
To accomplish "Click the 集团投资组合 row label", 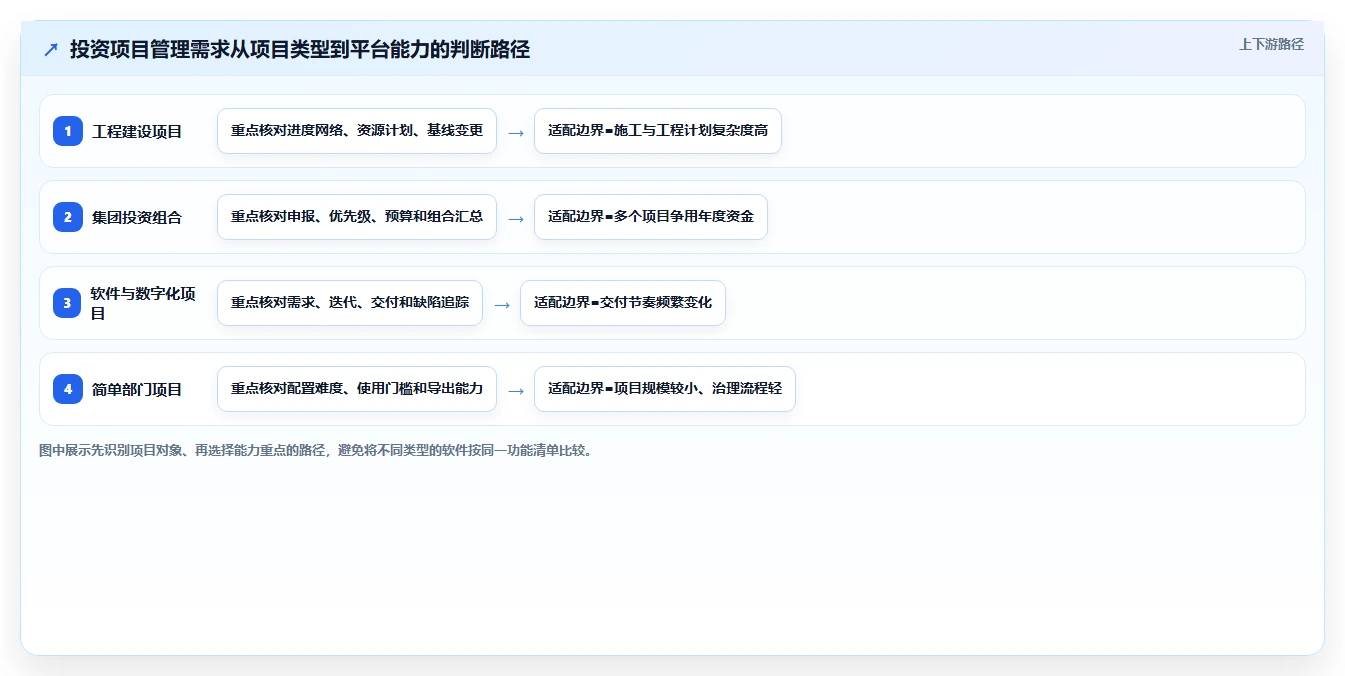I will click(137, 217).
